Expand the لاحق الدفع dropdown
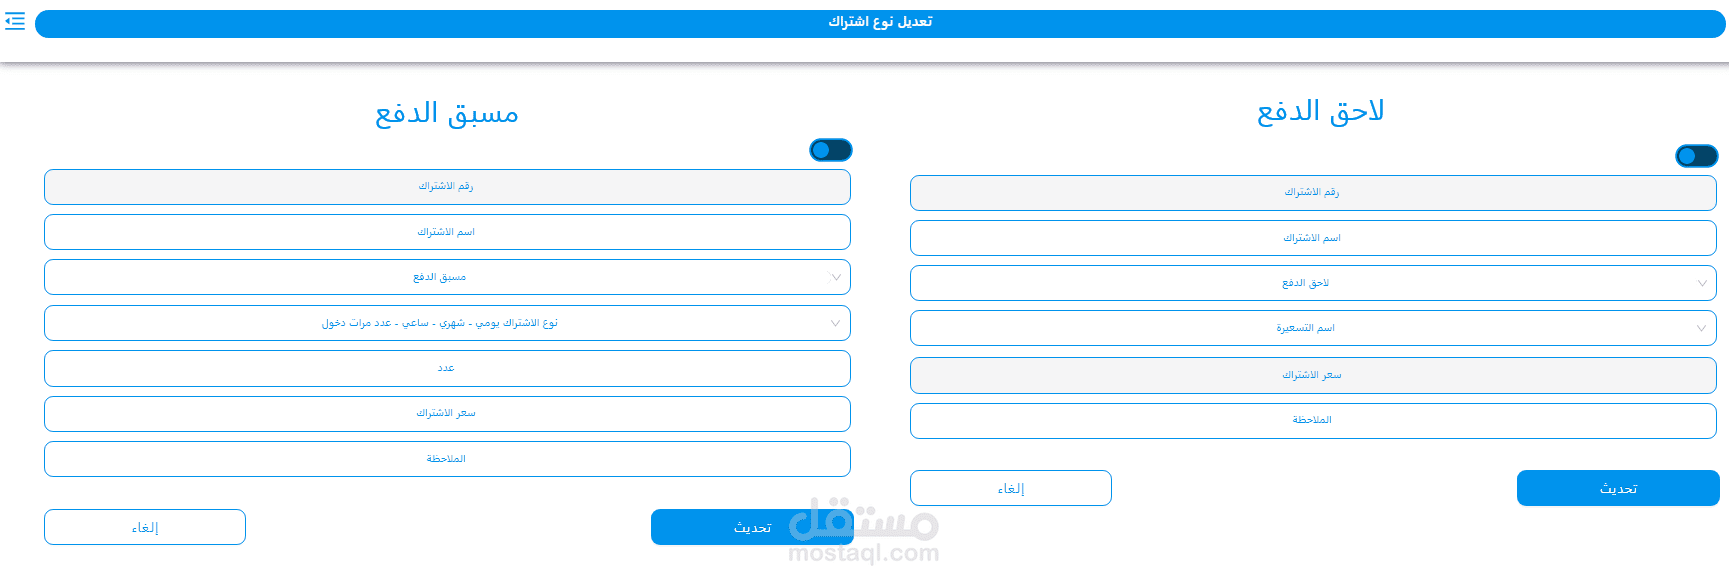Viewport: 1729px width, 578px height. 1312,283
